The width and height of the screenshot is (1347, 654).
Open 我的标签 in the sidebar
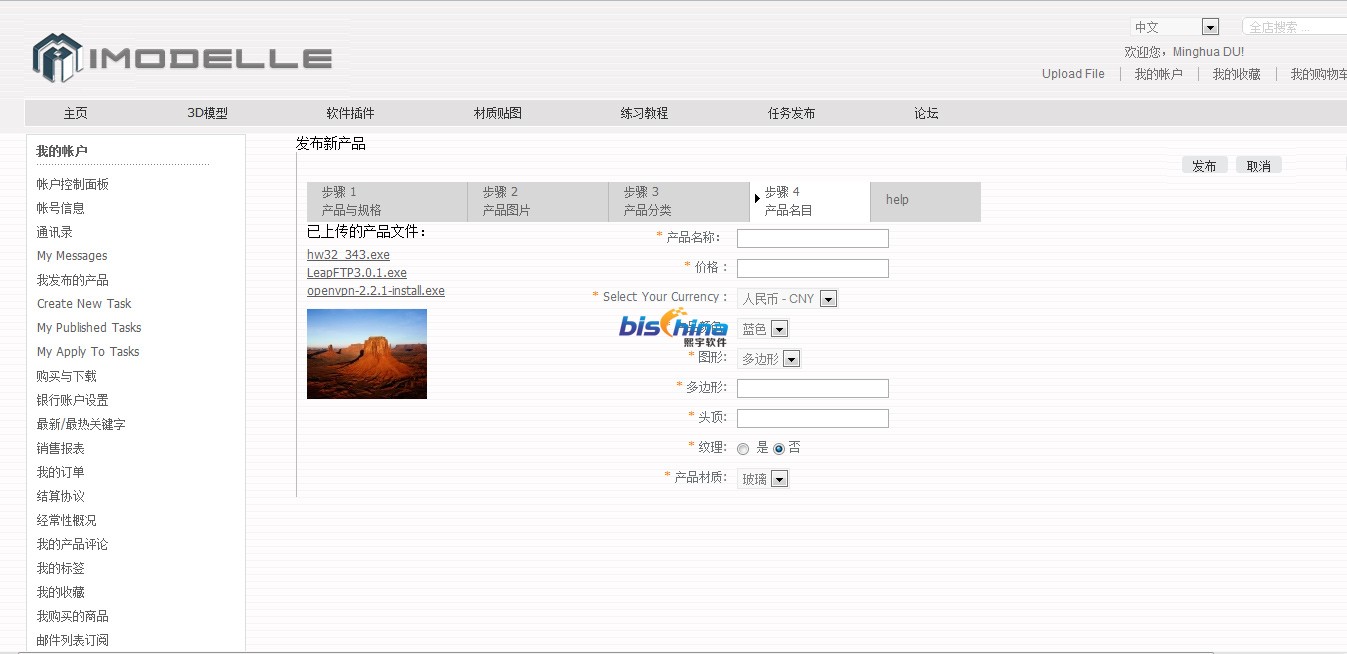[61, 568]
